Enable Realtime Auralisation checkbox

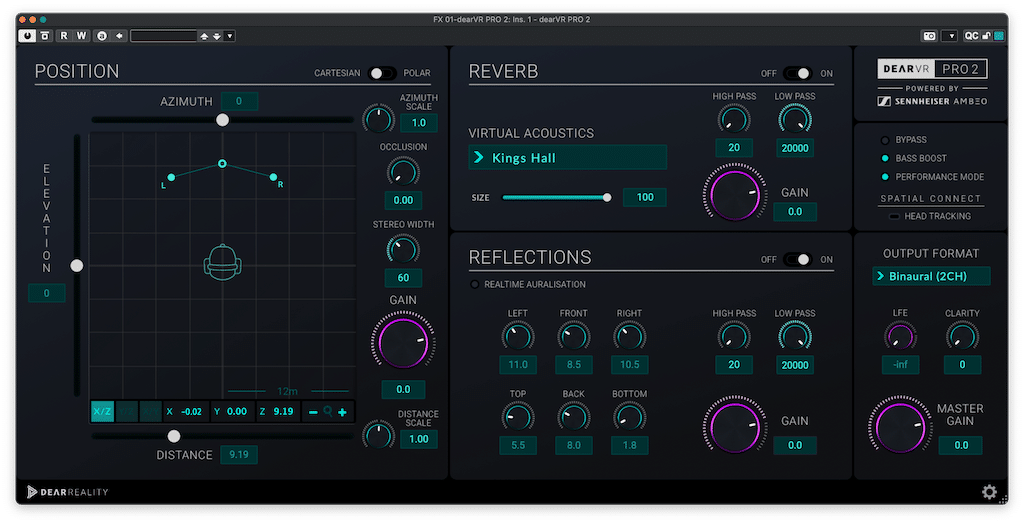click(x=475, y=284)
